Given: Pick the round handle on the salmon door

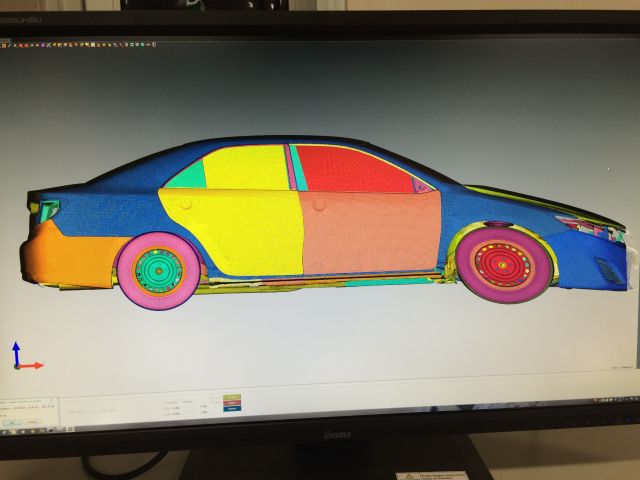Looking at the screenshot, I should pyautogui.click(x=319, y=206).
